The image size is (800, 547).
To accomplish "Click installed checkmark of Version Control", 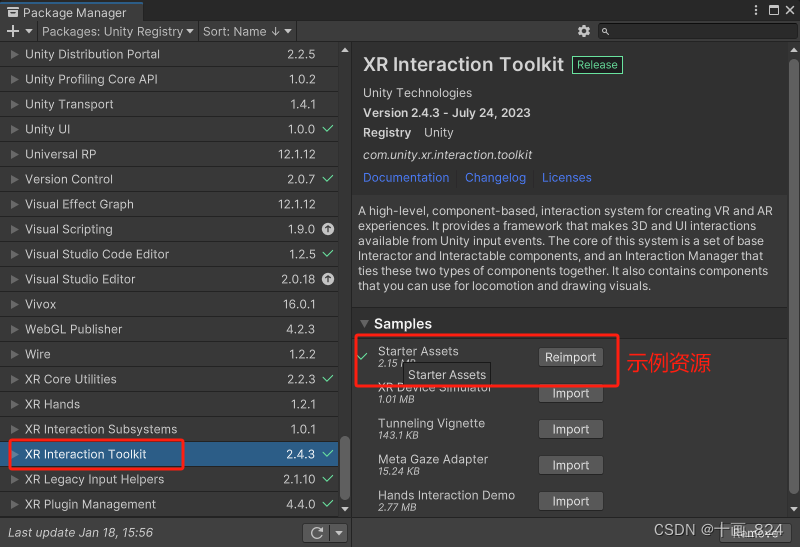I will tap(328, 179).
